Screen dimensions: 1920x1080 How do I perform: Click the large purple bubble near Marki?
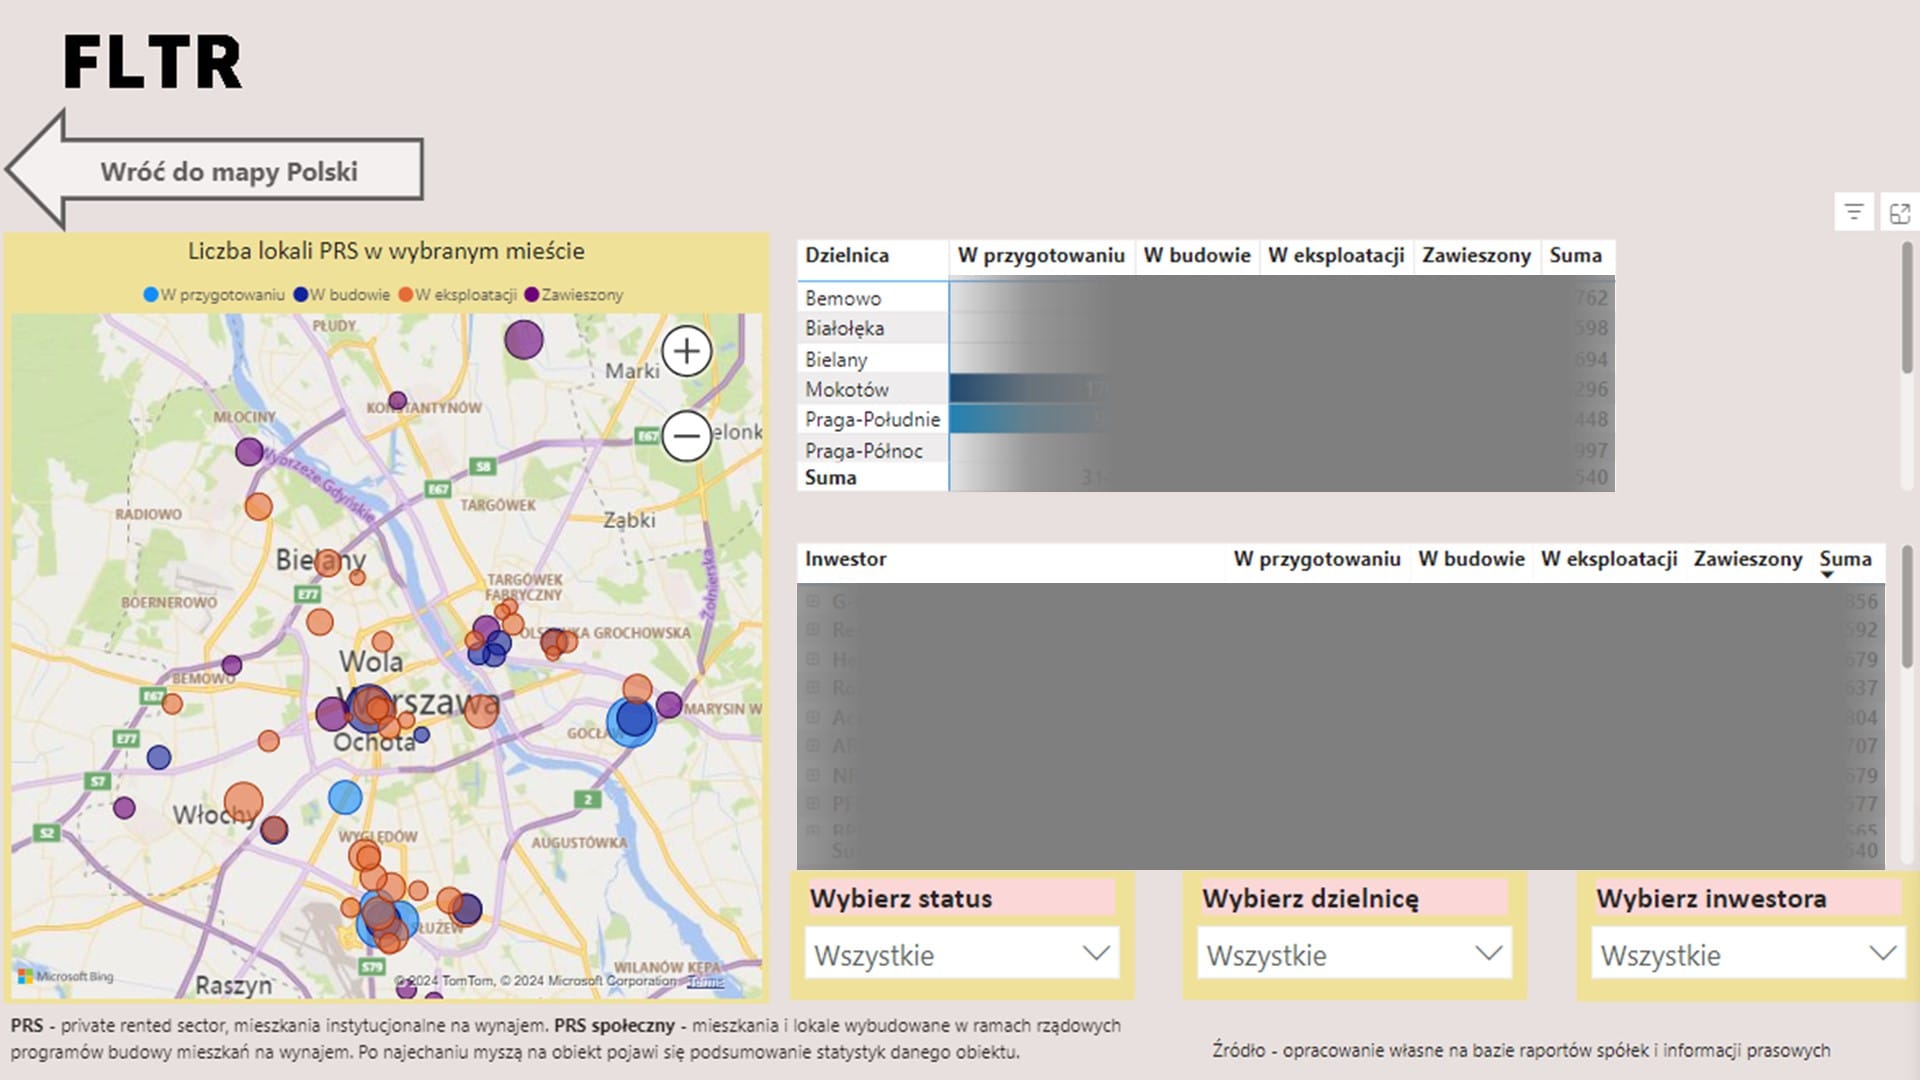pyautogui.click(x=523, y=340)
